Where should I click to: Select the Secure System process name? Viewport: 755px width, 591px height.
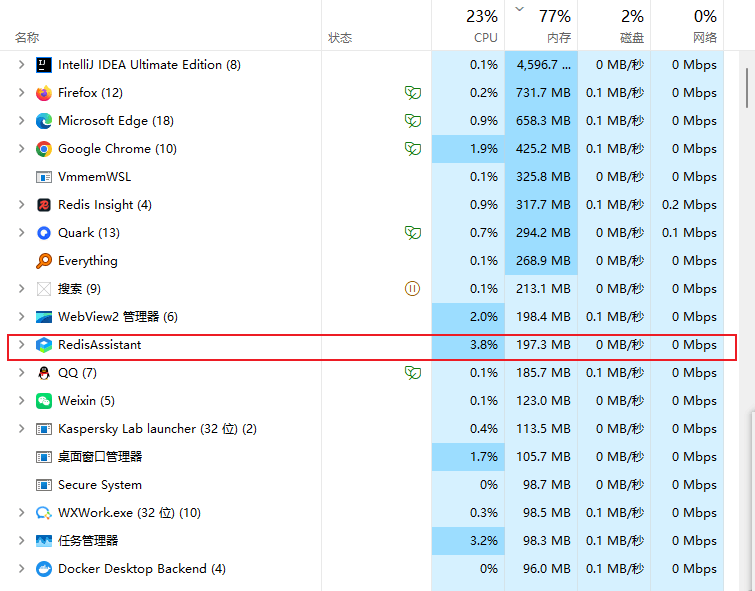point(100,485)
